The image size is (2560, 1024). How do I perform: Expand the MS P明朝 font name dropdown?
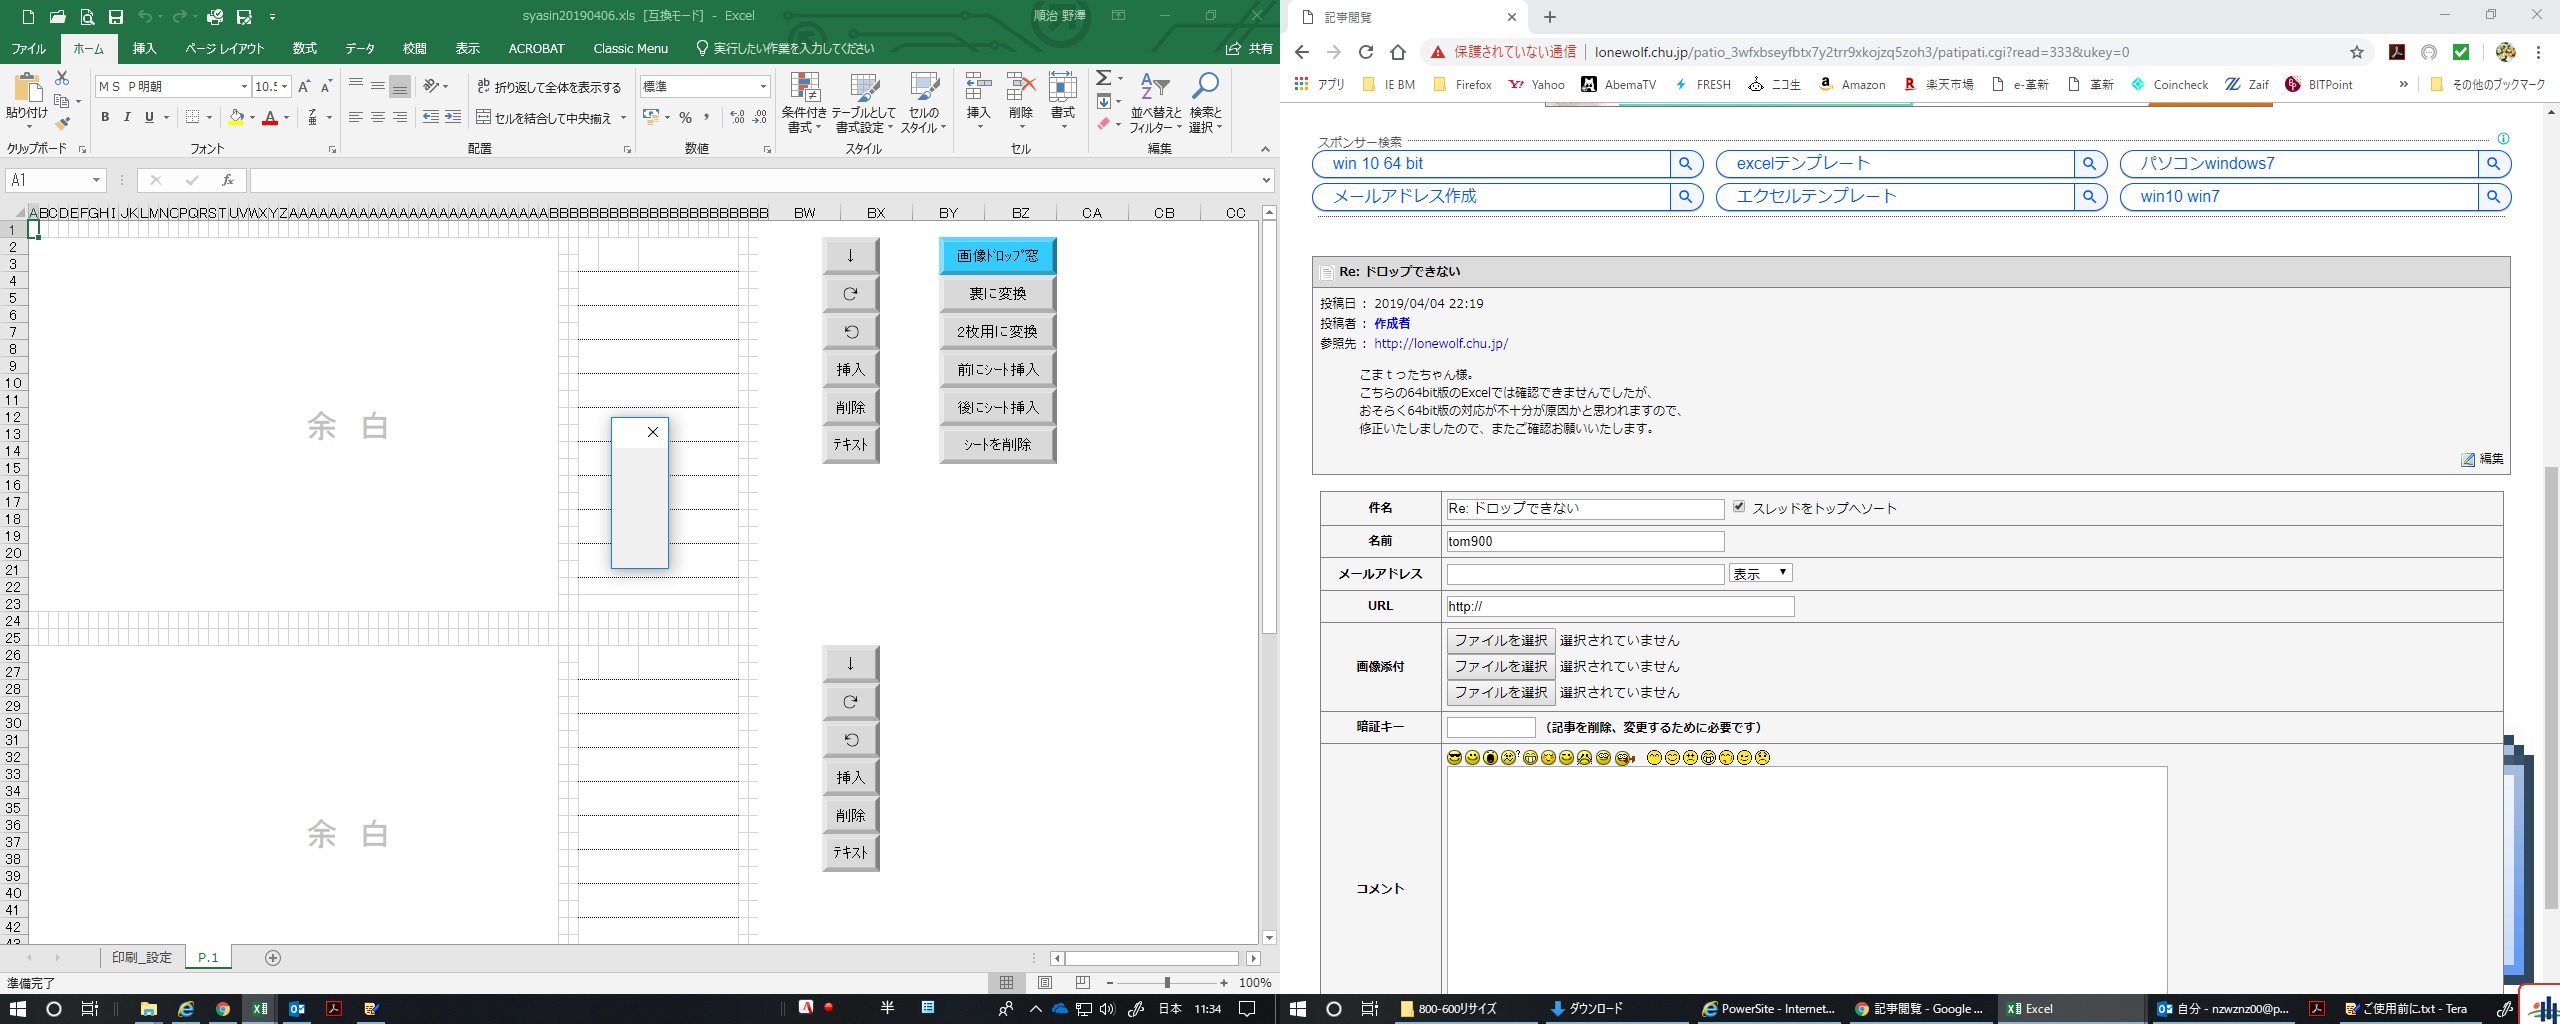pos(244,87)
